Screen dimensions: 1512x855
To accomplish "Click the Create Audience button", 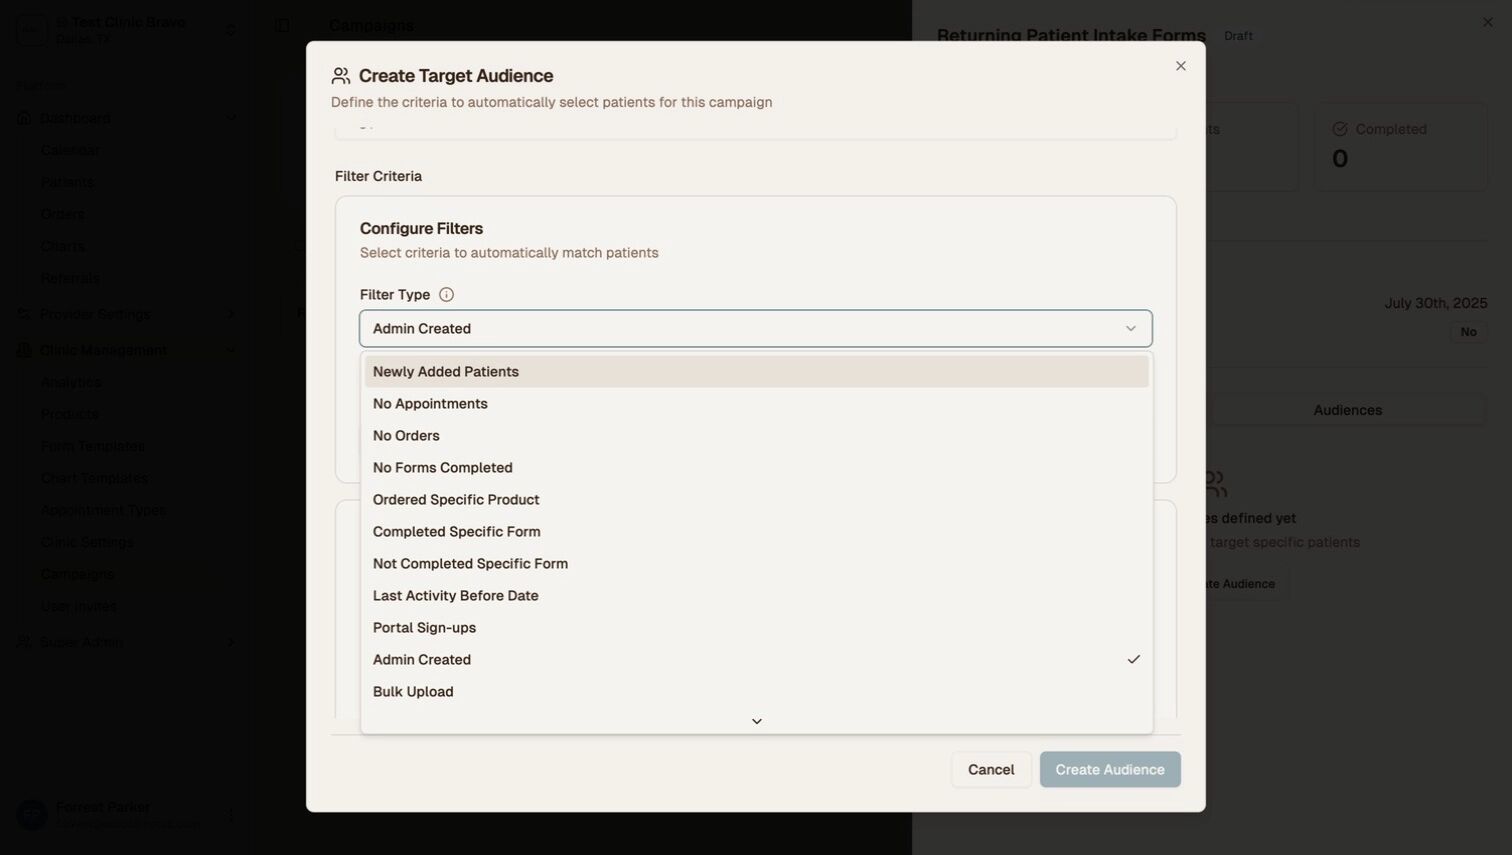I will click(x=1110, y=770).
